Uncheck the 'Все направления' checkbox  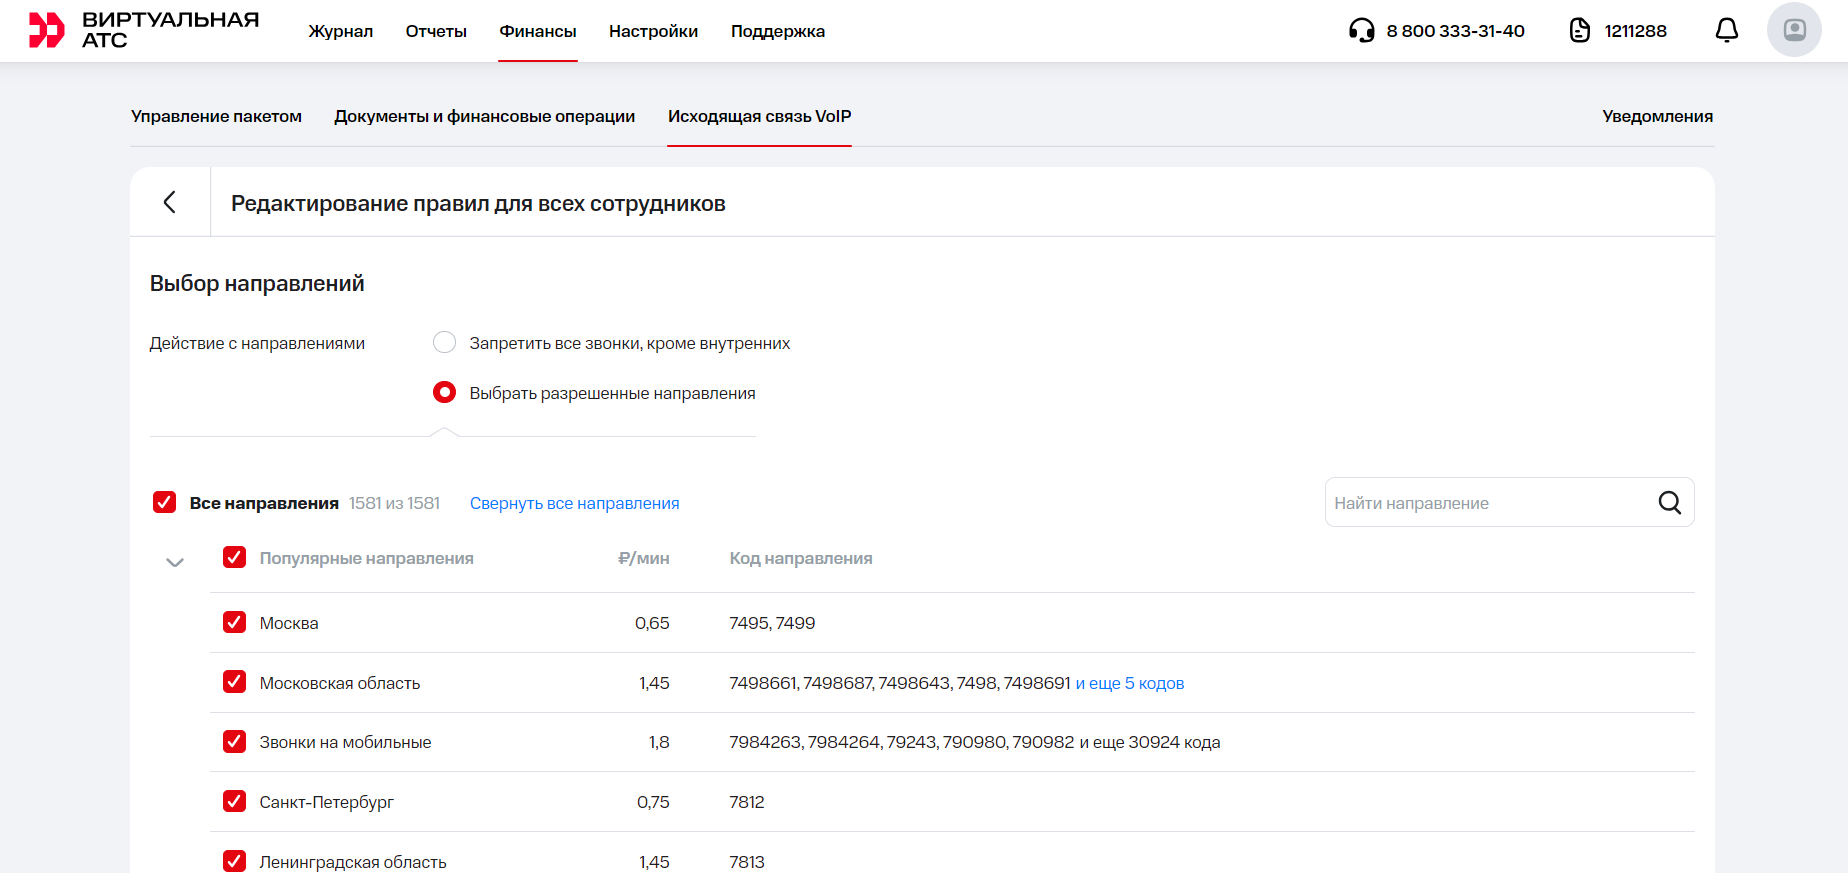165,503
